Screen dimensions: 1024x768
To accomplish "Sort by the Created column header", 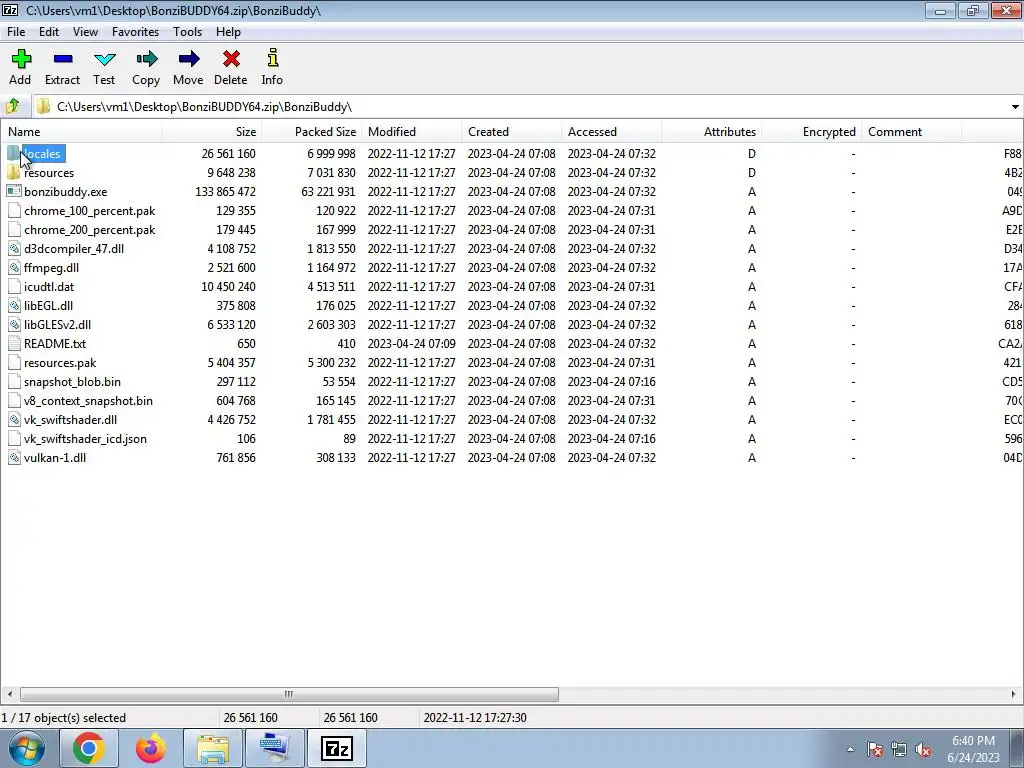I will pyautogui.click(x=511, y=131).
